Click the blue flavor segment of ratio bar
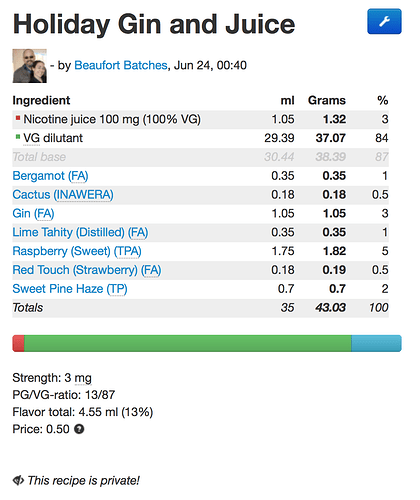 [376, 343]
